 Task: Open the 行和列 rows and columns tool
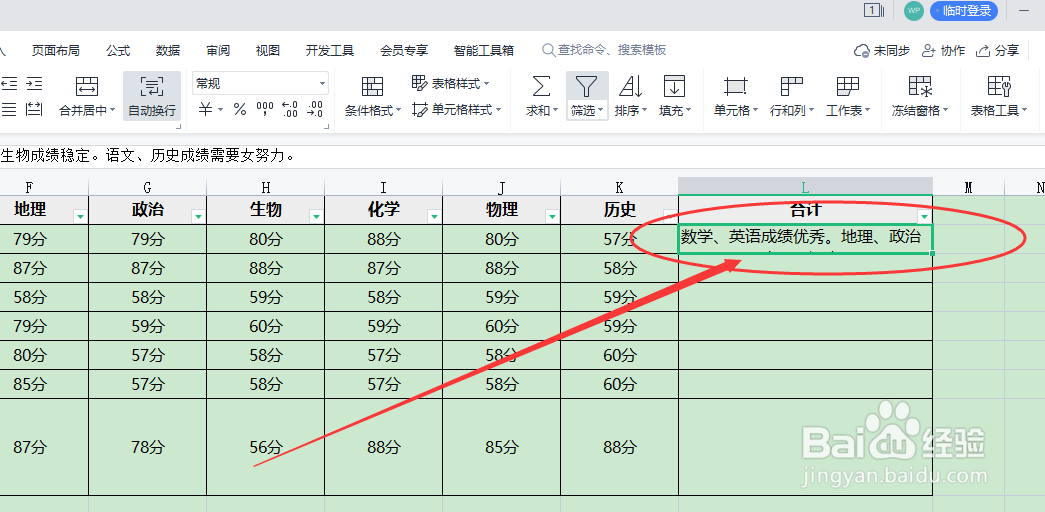792,96
